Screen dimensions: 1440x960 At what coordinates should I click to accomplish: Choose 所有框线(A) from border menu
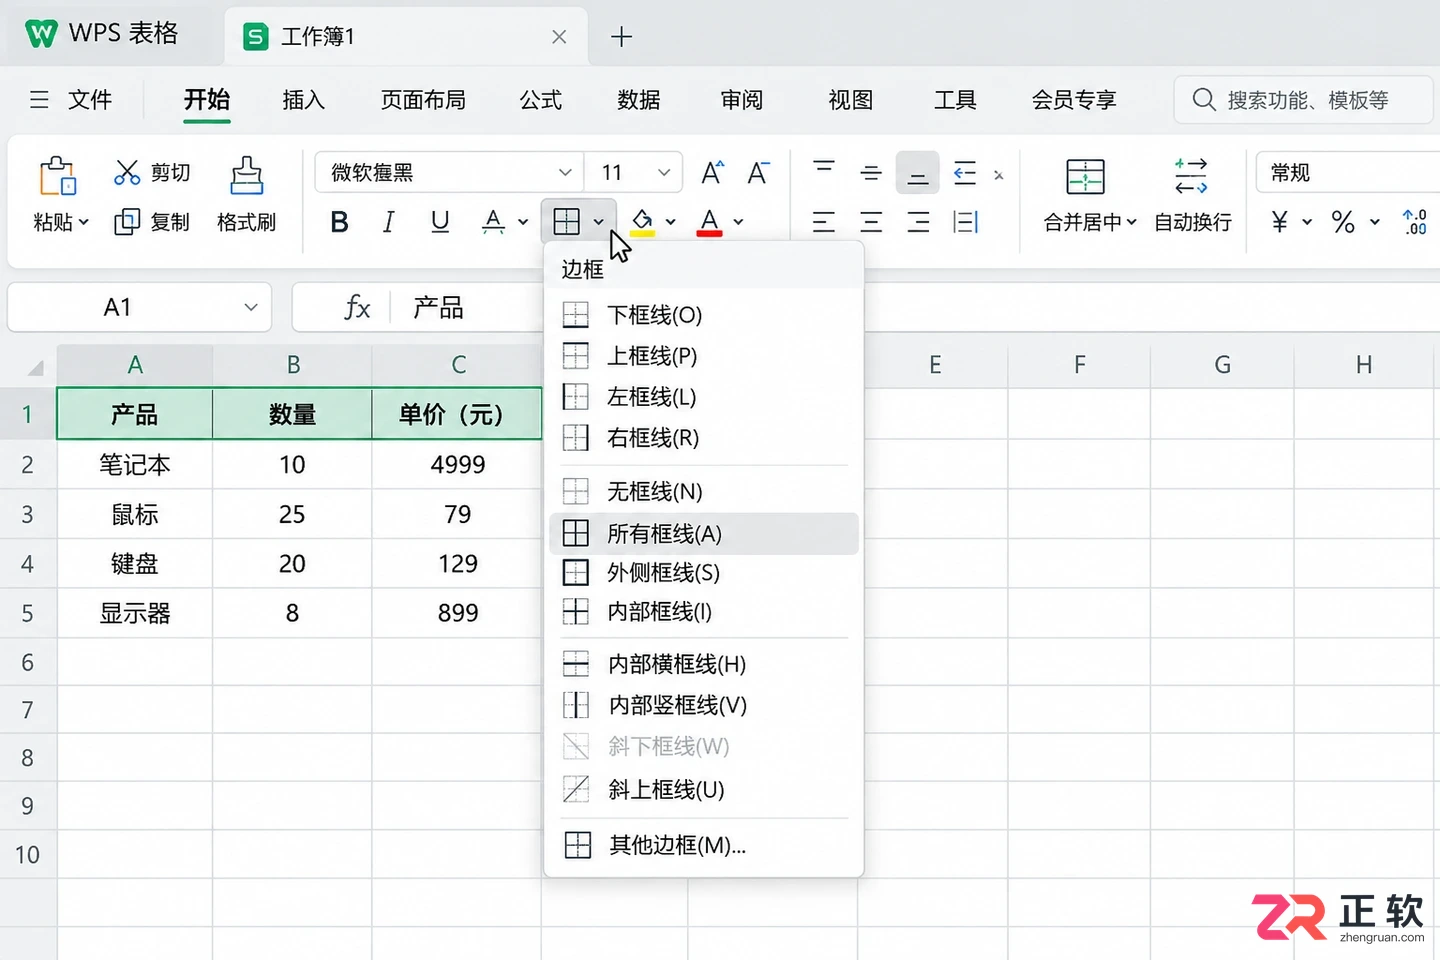point(704,534)
